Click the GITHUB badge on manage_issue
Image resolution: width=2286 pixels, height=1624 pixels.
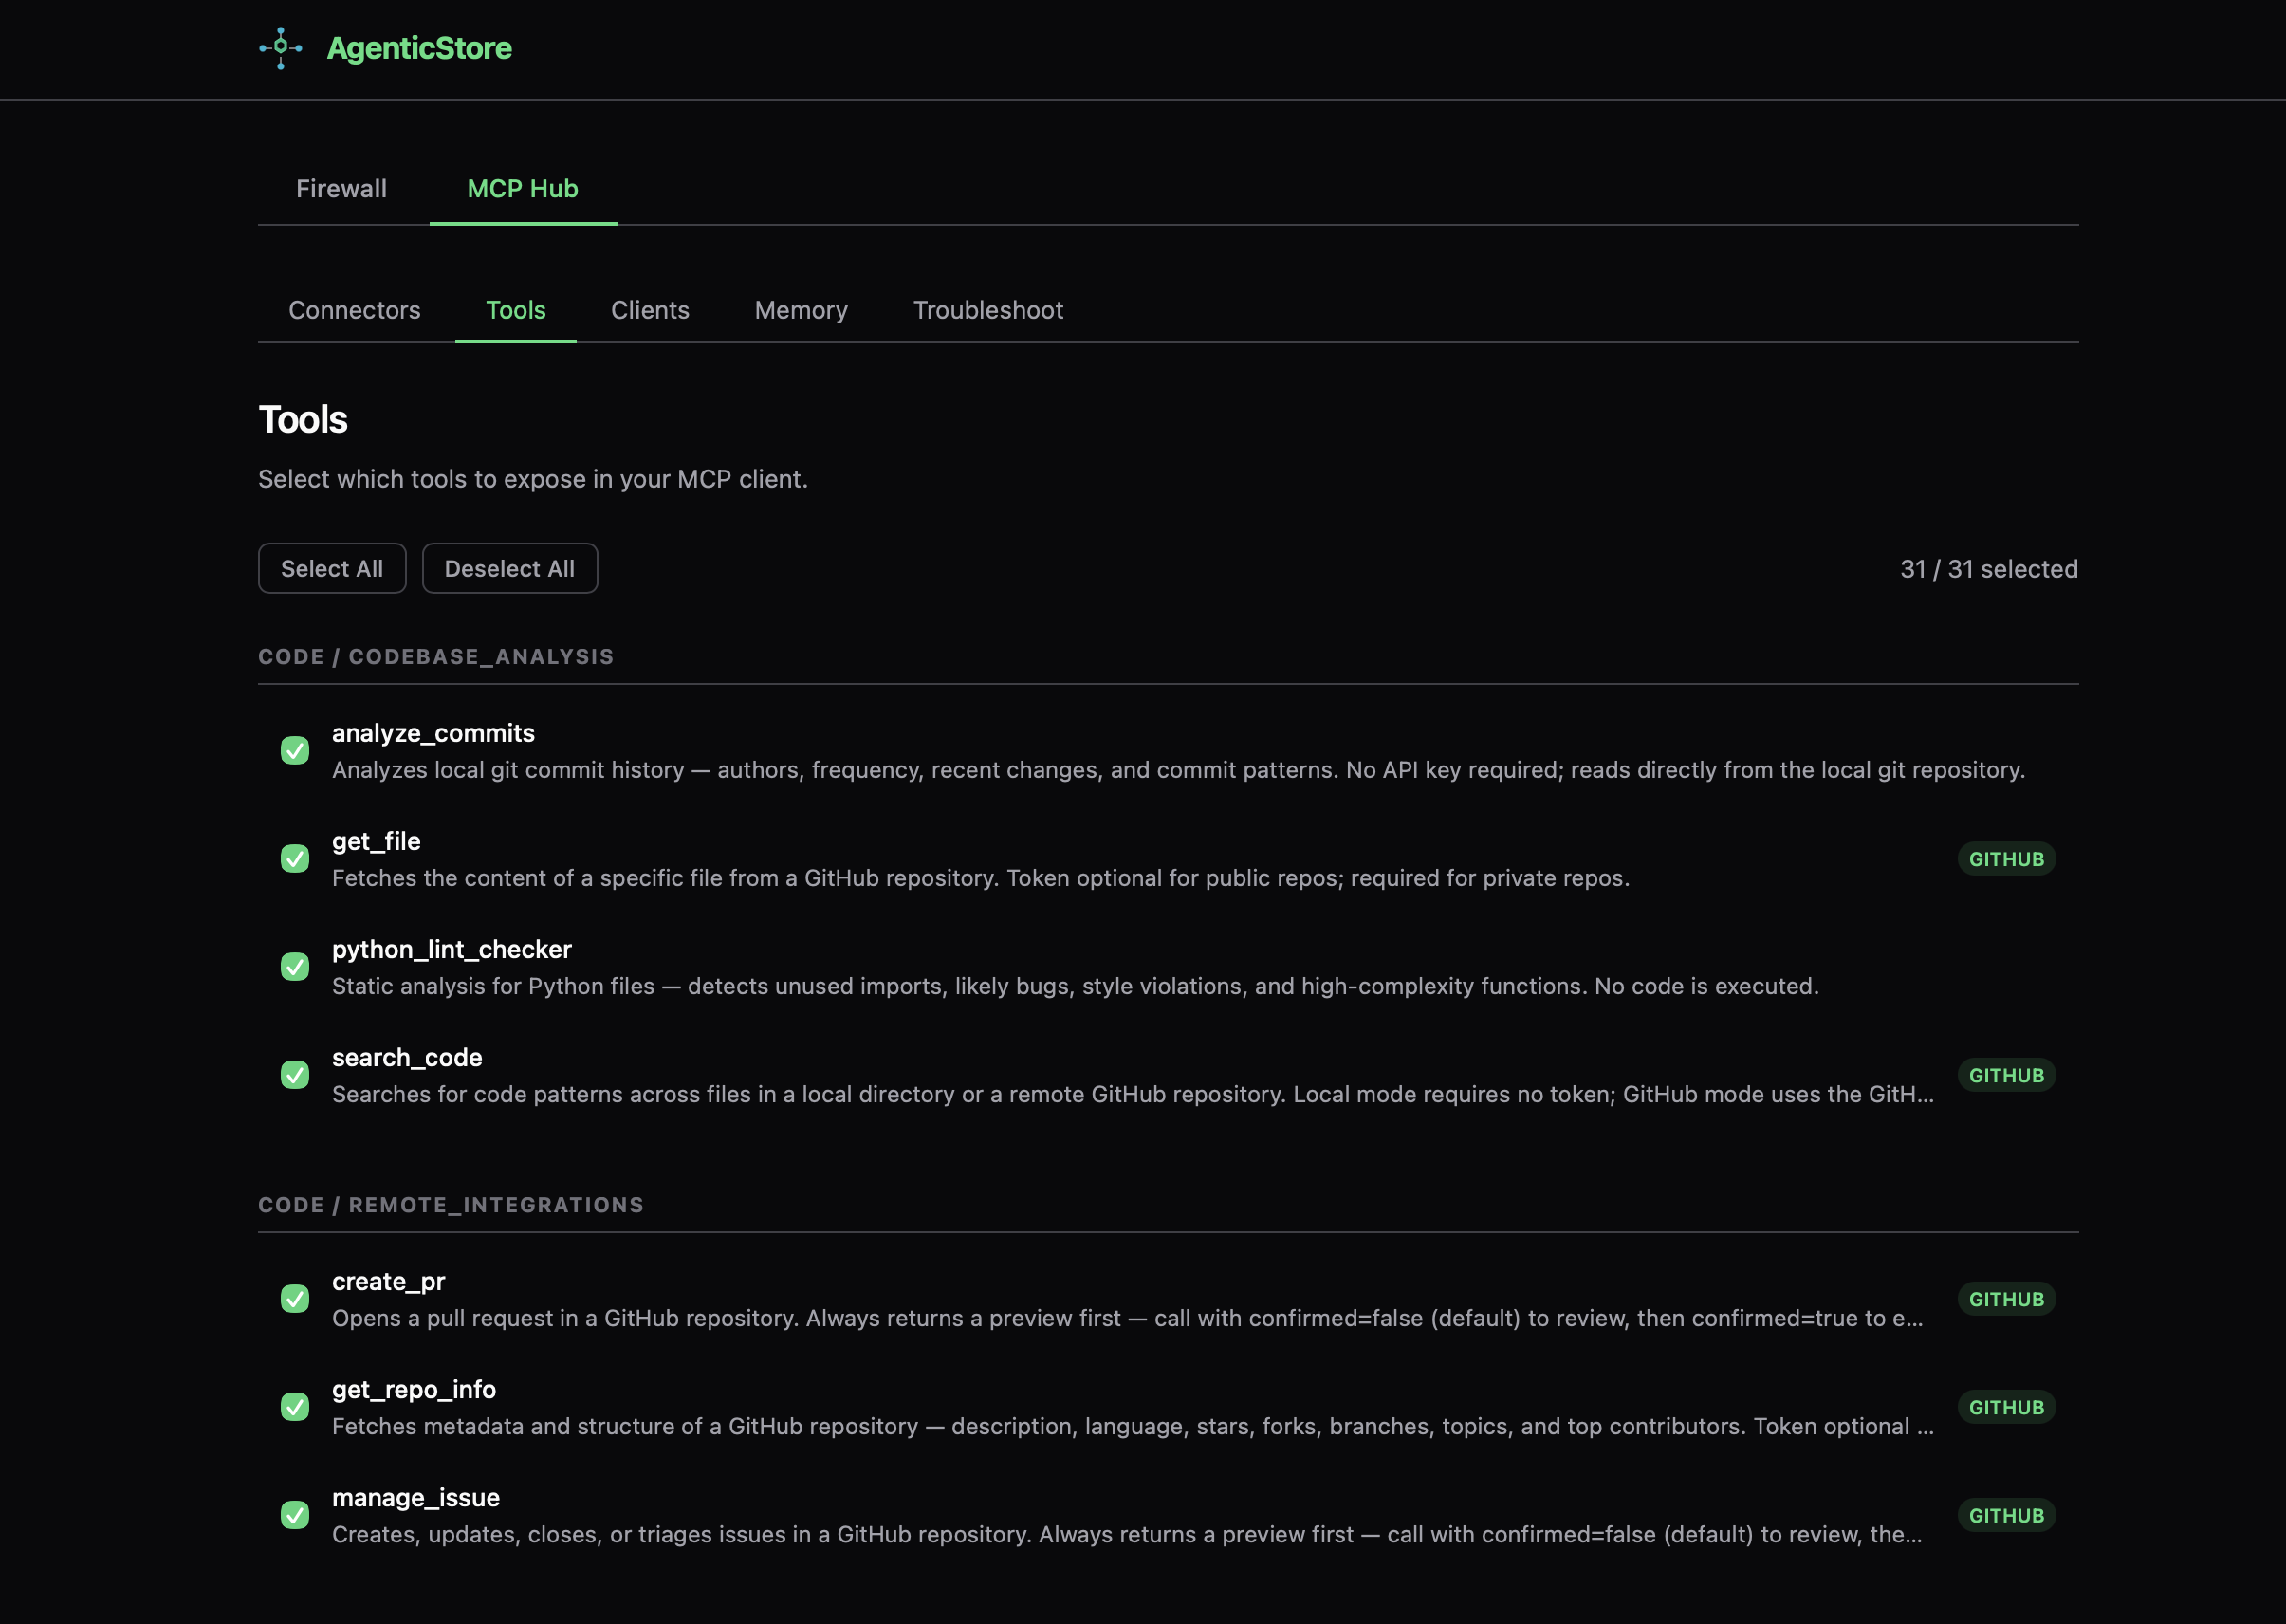point(2005,1515)
